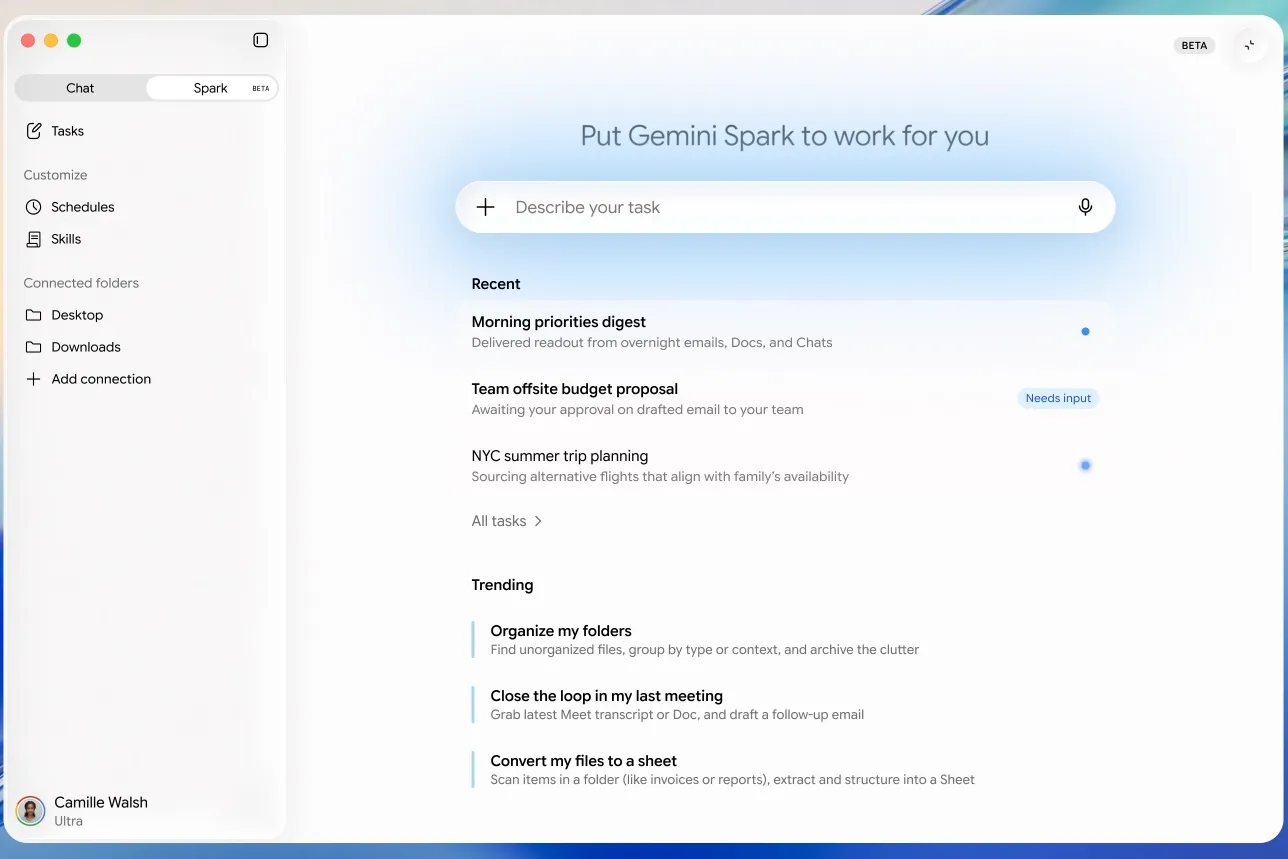
Task: Click the plus icon in the task box
Action: pos(485,207)
